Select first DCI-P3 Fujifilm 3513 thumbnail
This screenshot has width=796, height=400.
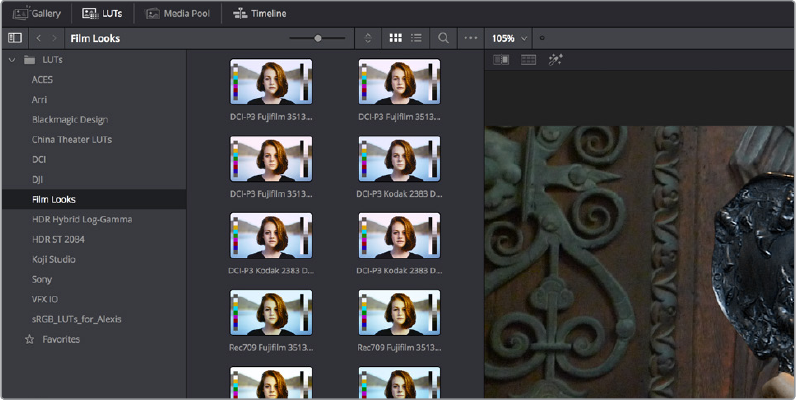271,82
